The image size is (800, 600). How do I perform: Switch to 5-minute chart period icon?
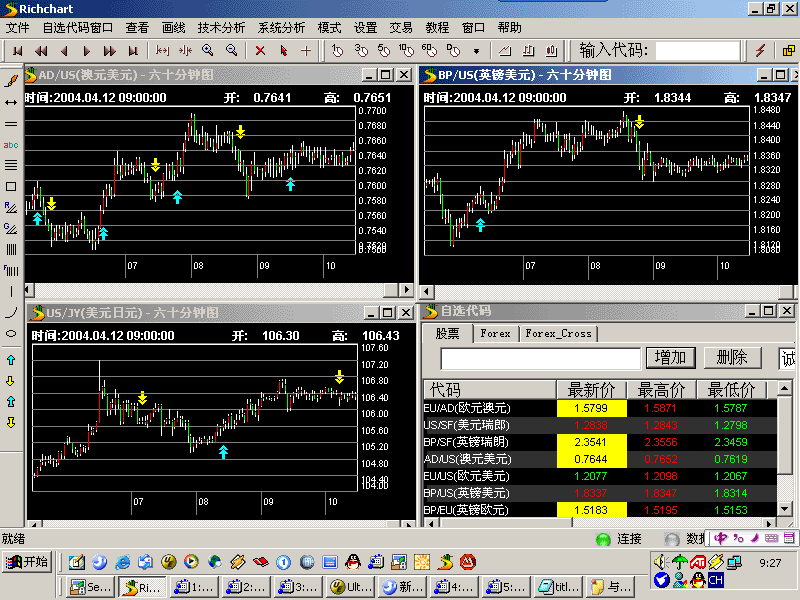384,51
